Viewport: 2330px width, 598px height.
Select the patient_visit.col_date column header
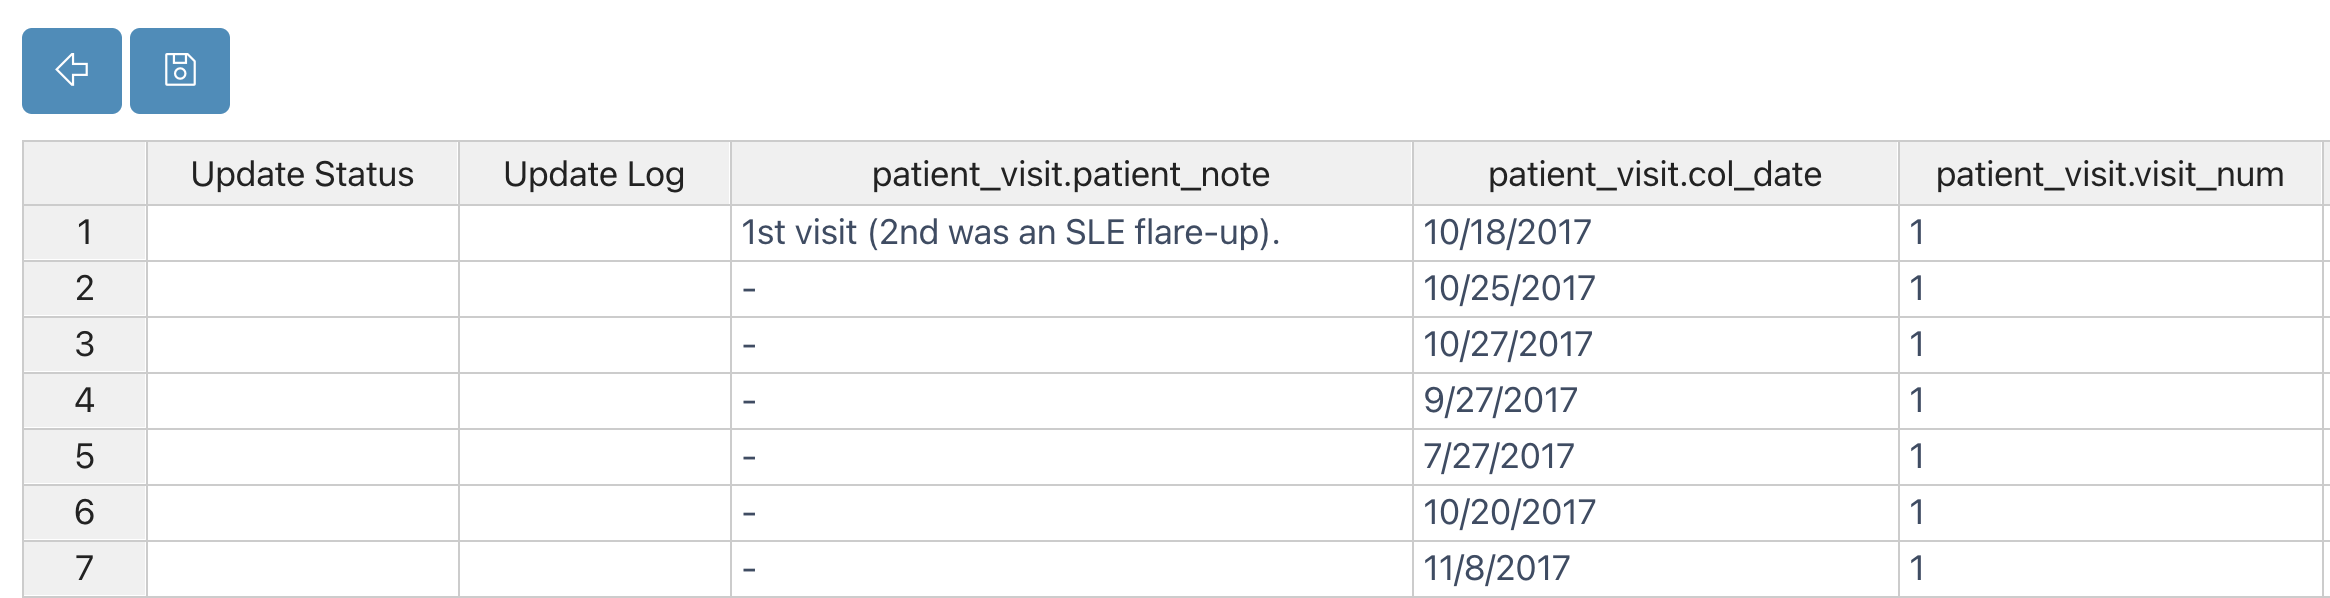[x=1656, y=174]
